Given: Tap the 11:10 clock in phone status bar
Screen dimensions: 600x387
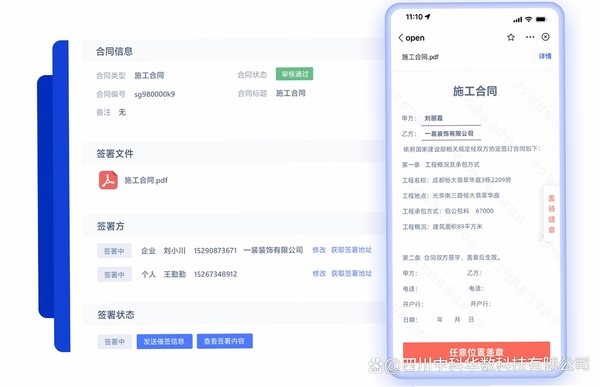Looking at the screenshot, I should [414, 17].
